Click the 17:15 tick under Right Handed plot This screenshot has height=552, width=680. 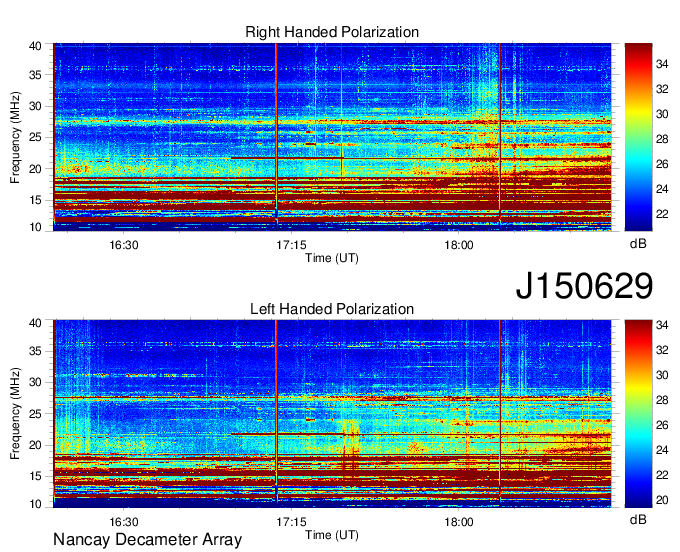291,245
